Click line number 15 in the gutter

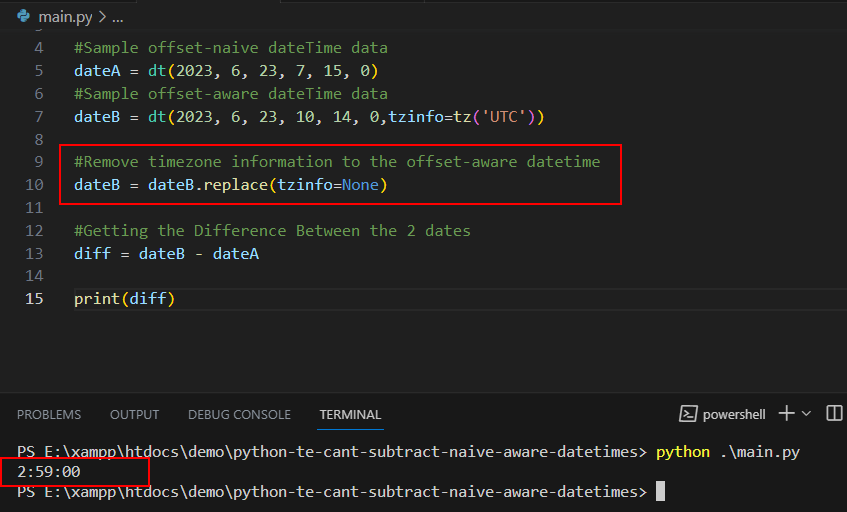coord(34,299)
